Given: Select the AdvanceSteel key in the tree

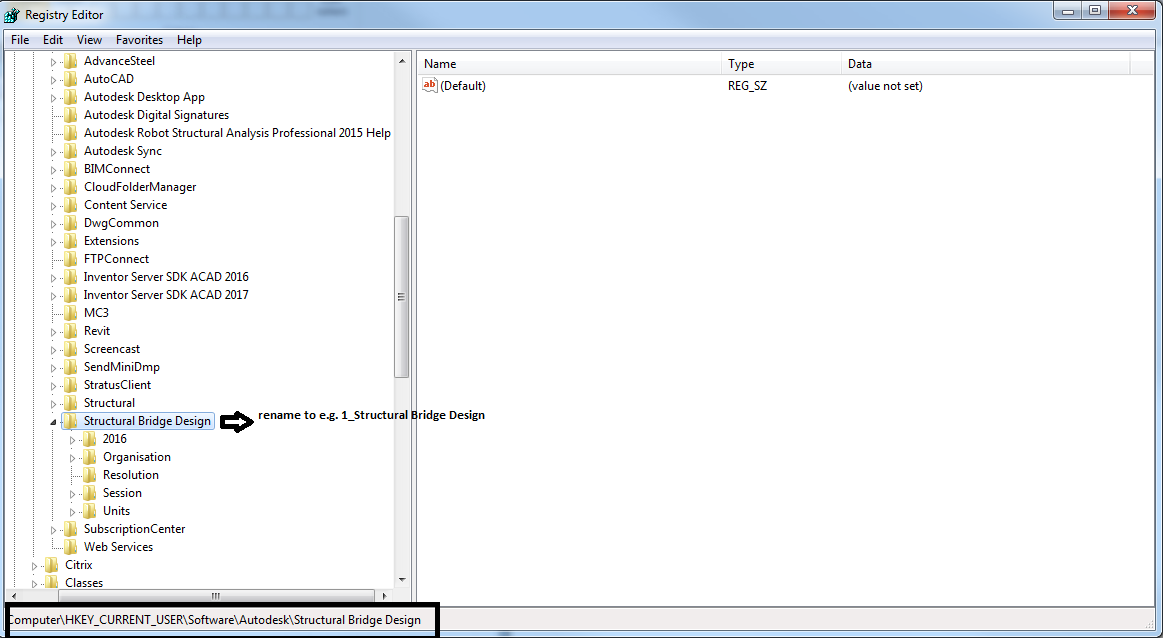Looking at the screenshot, I should [x=119, y=60].
